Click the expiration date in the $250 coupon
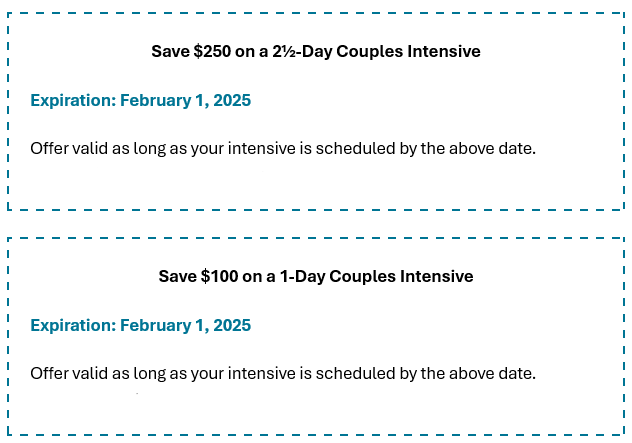This screenshot has width=632, height=443. pyautogui.click(x=185, y=100)
